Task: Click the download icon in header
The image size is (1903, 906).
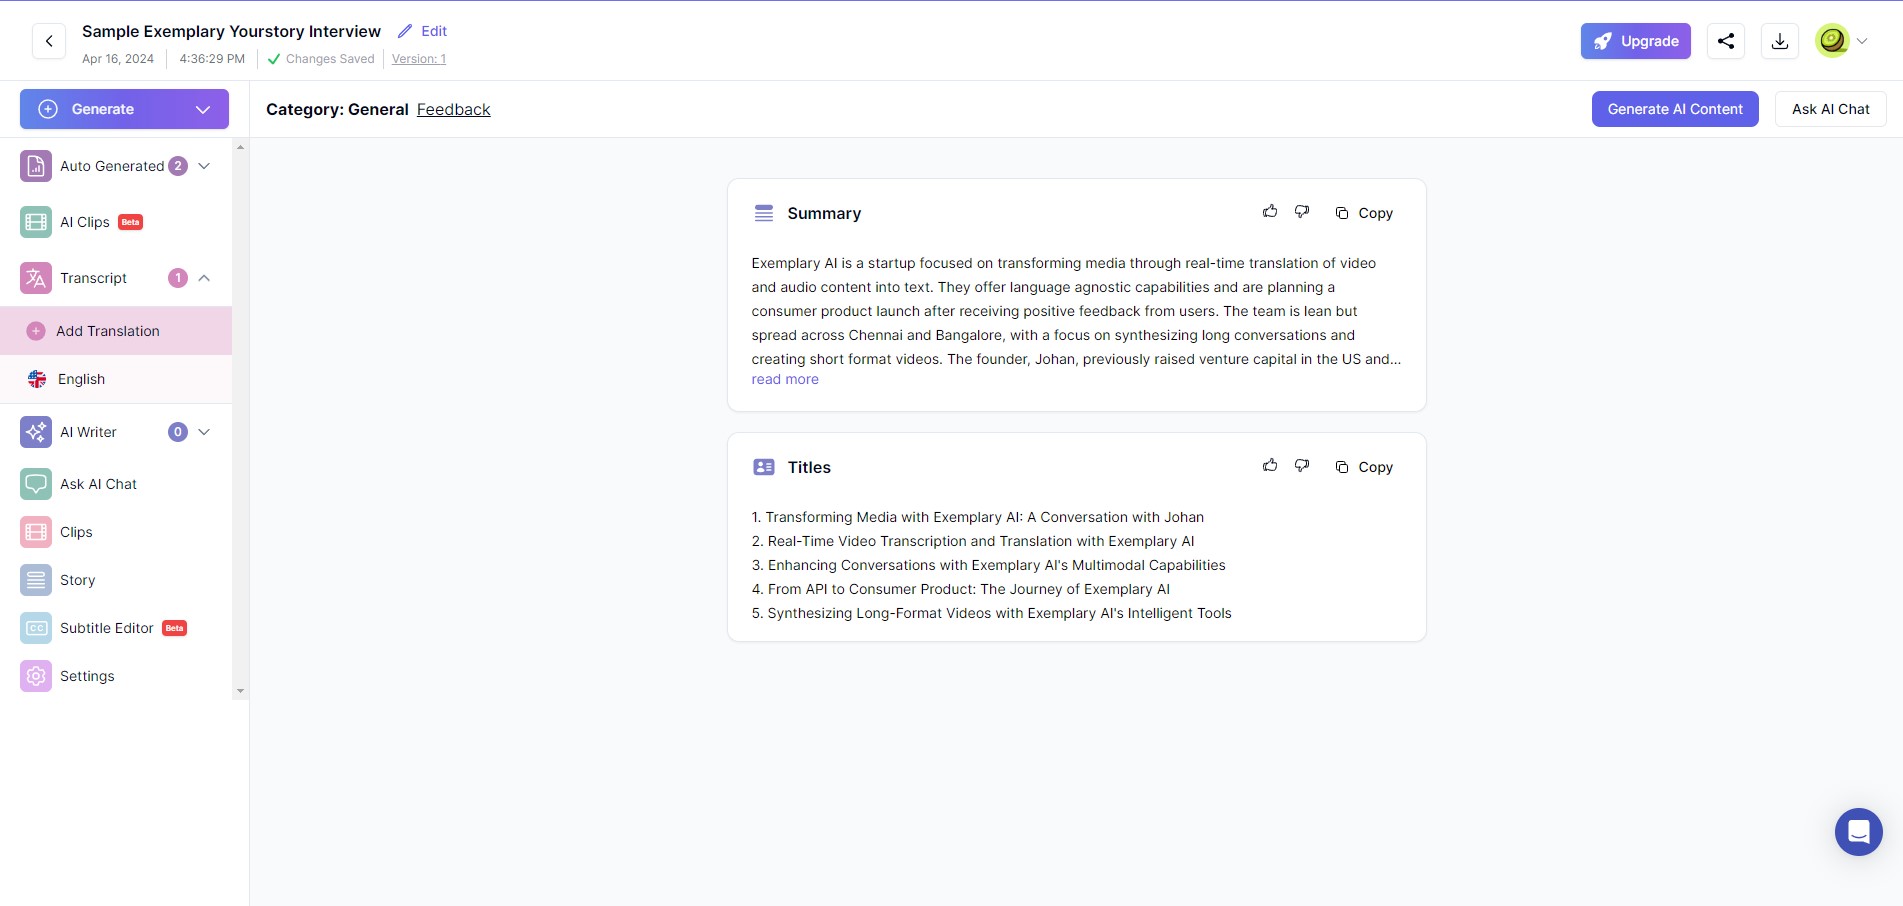Action: tap(1780, 41)
